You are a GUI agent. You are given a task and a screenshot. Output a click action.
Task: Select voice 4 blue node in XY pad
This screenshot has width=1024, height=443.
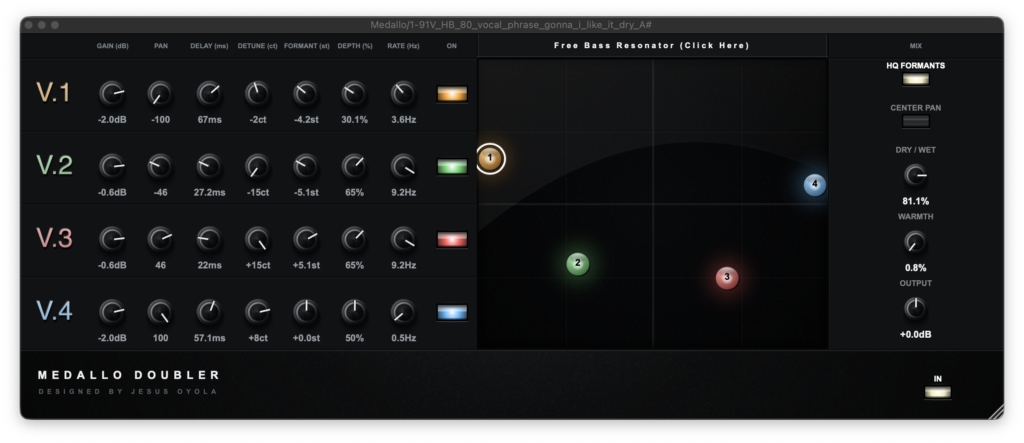click(x=814, y=185)
